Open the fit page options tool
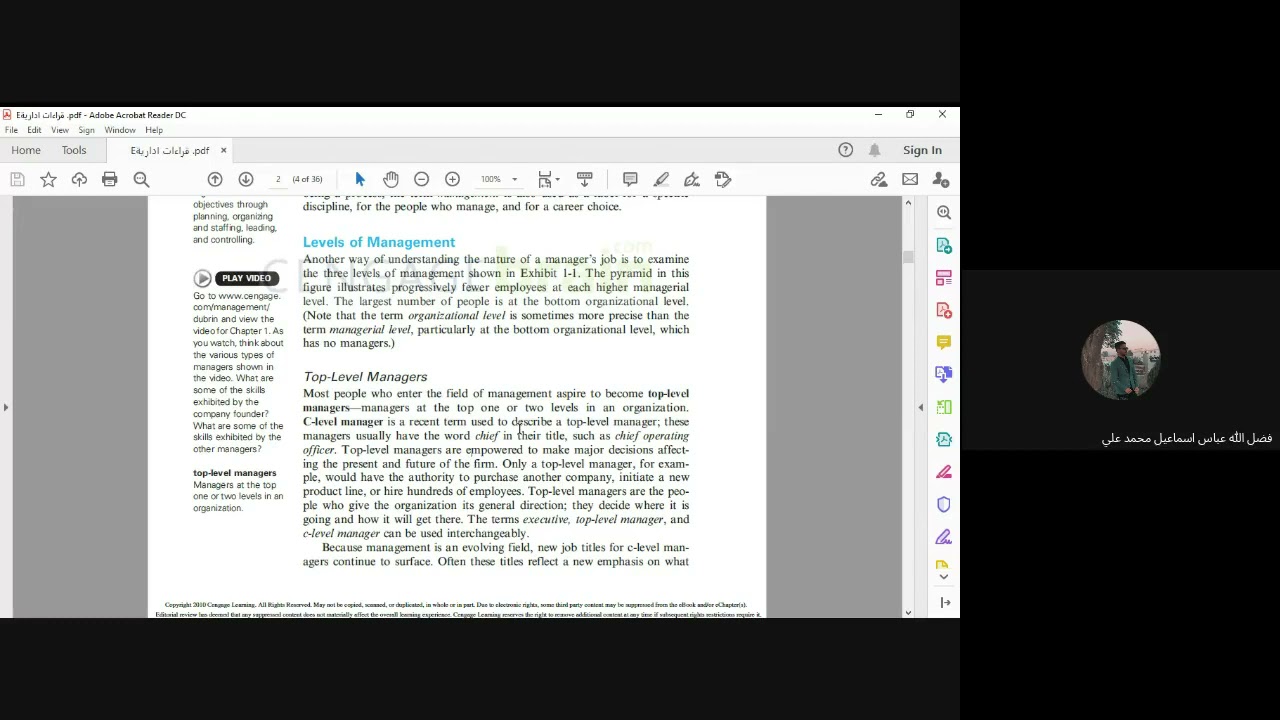Image resolution: width=1280 pixels, height=720 pixels. pos(548,179)
